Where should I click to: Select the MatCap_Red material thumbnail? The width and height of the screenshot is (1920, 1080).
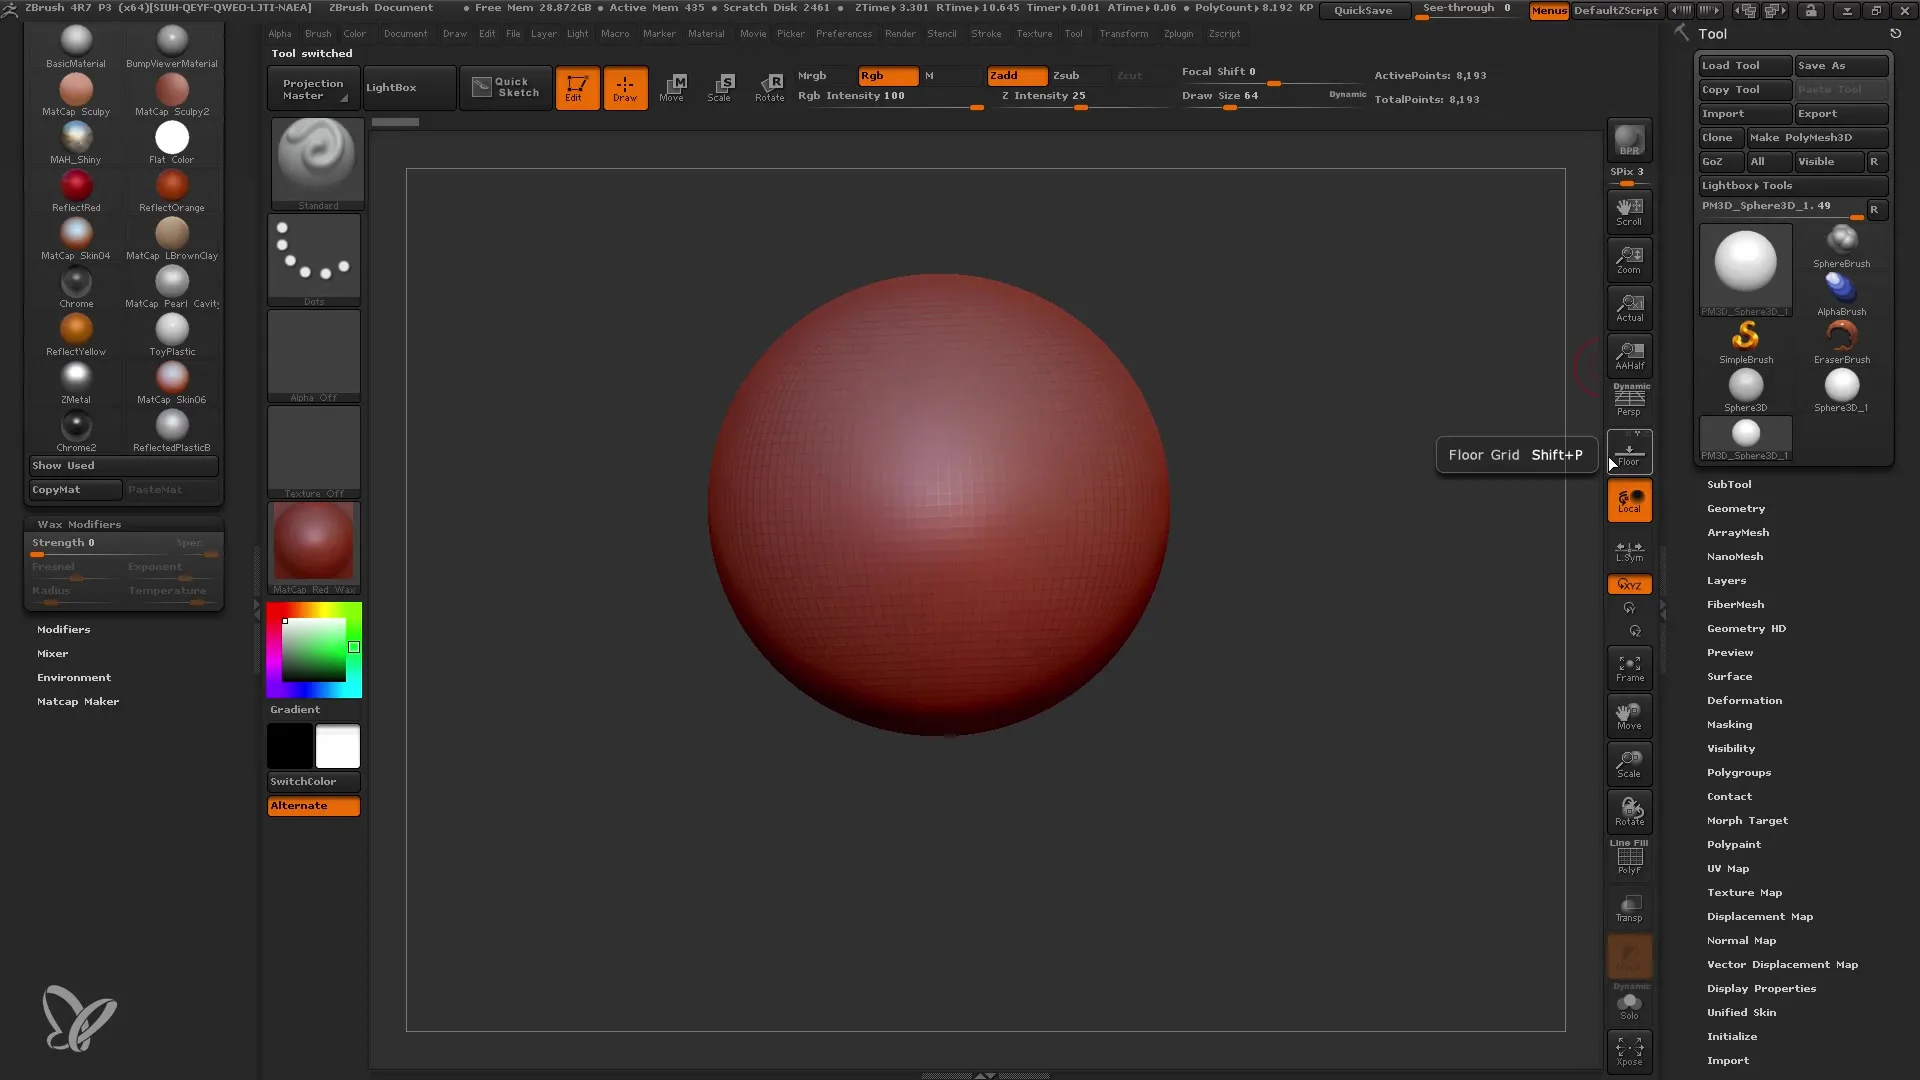pyautogui.click(x=314, y=545)
